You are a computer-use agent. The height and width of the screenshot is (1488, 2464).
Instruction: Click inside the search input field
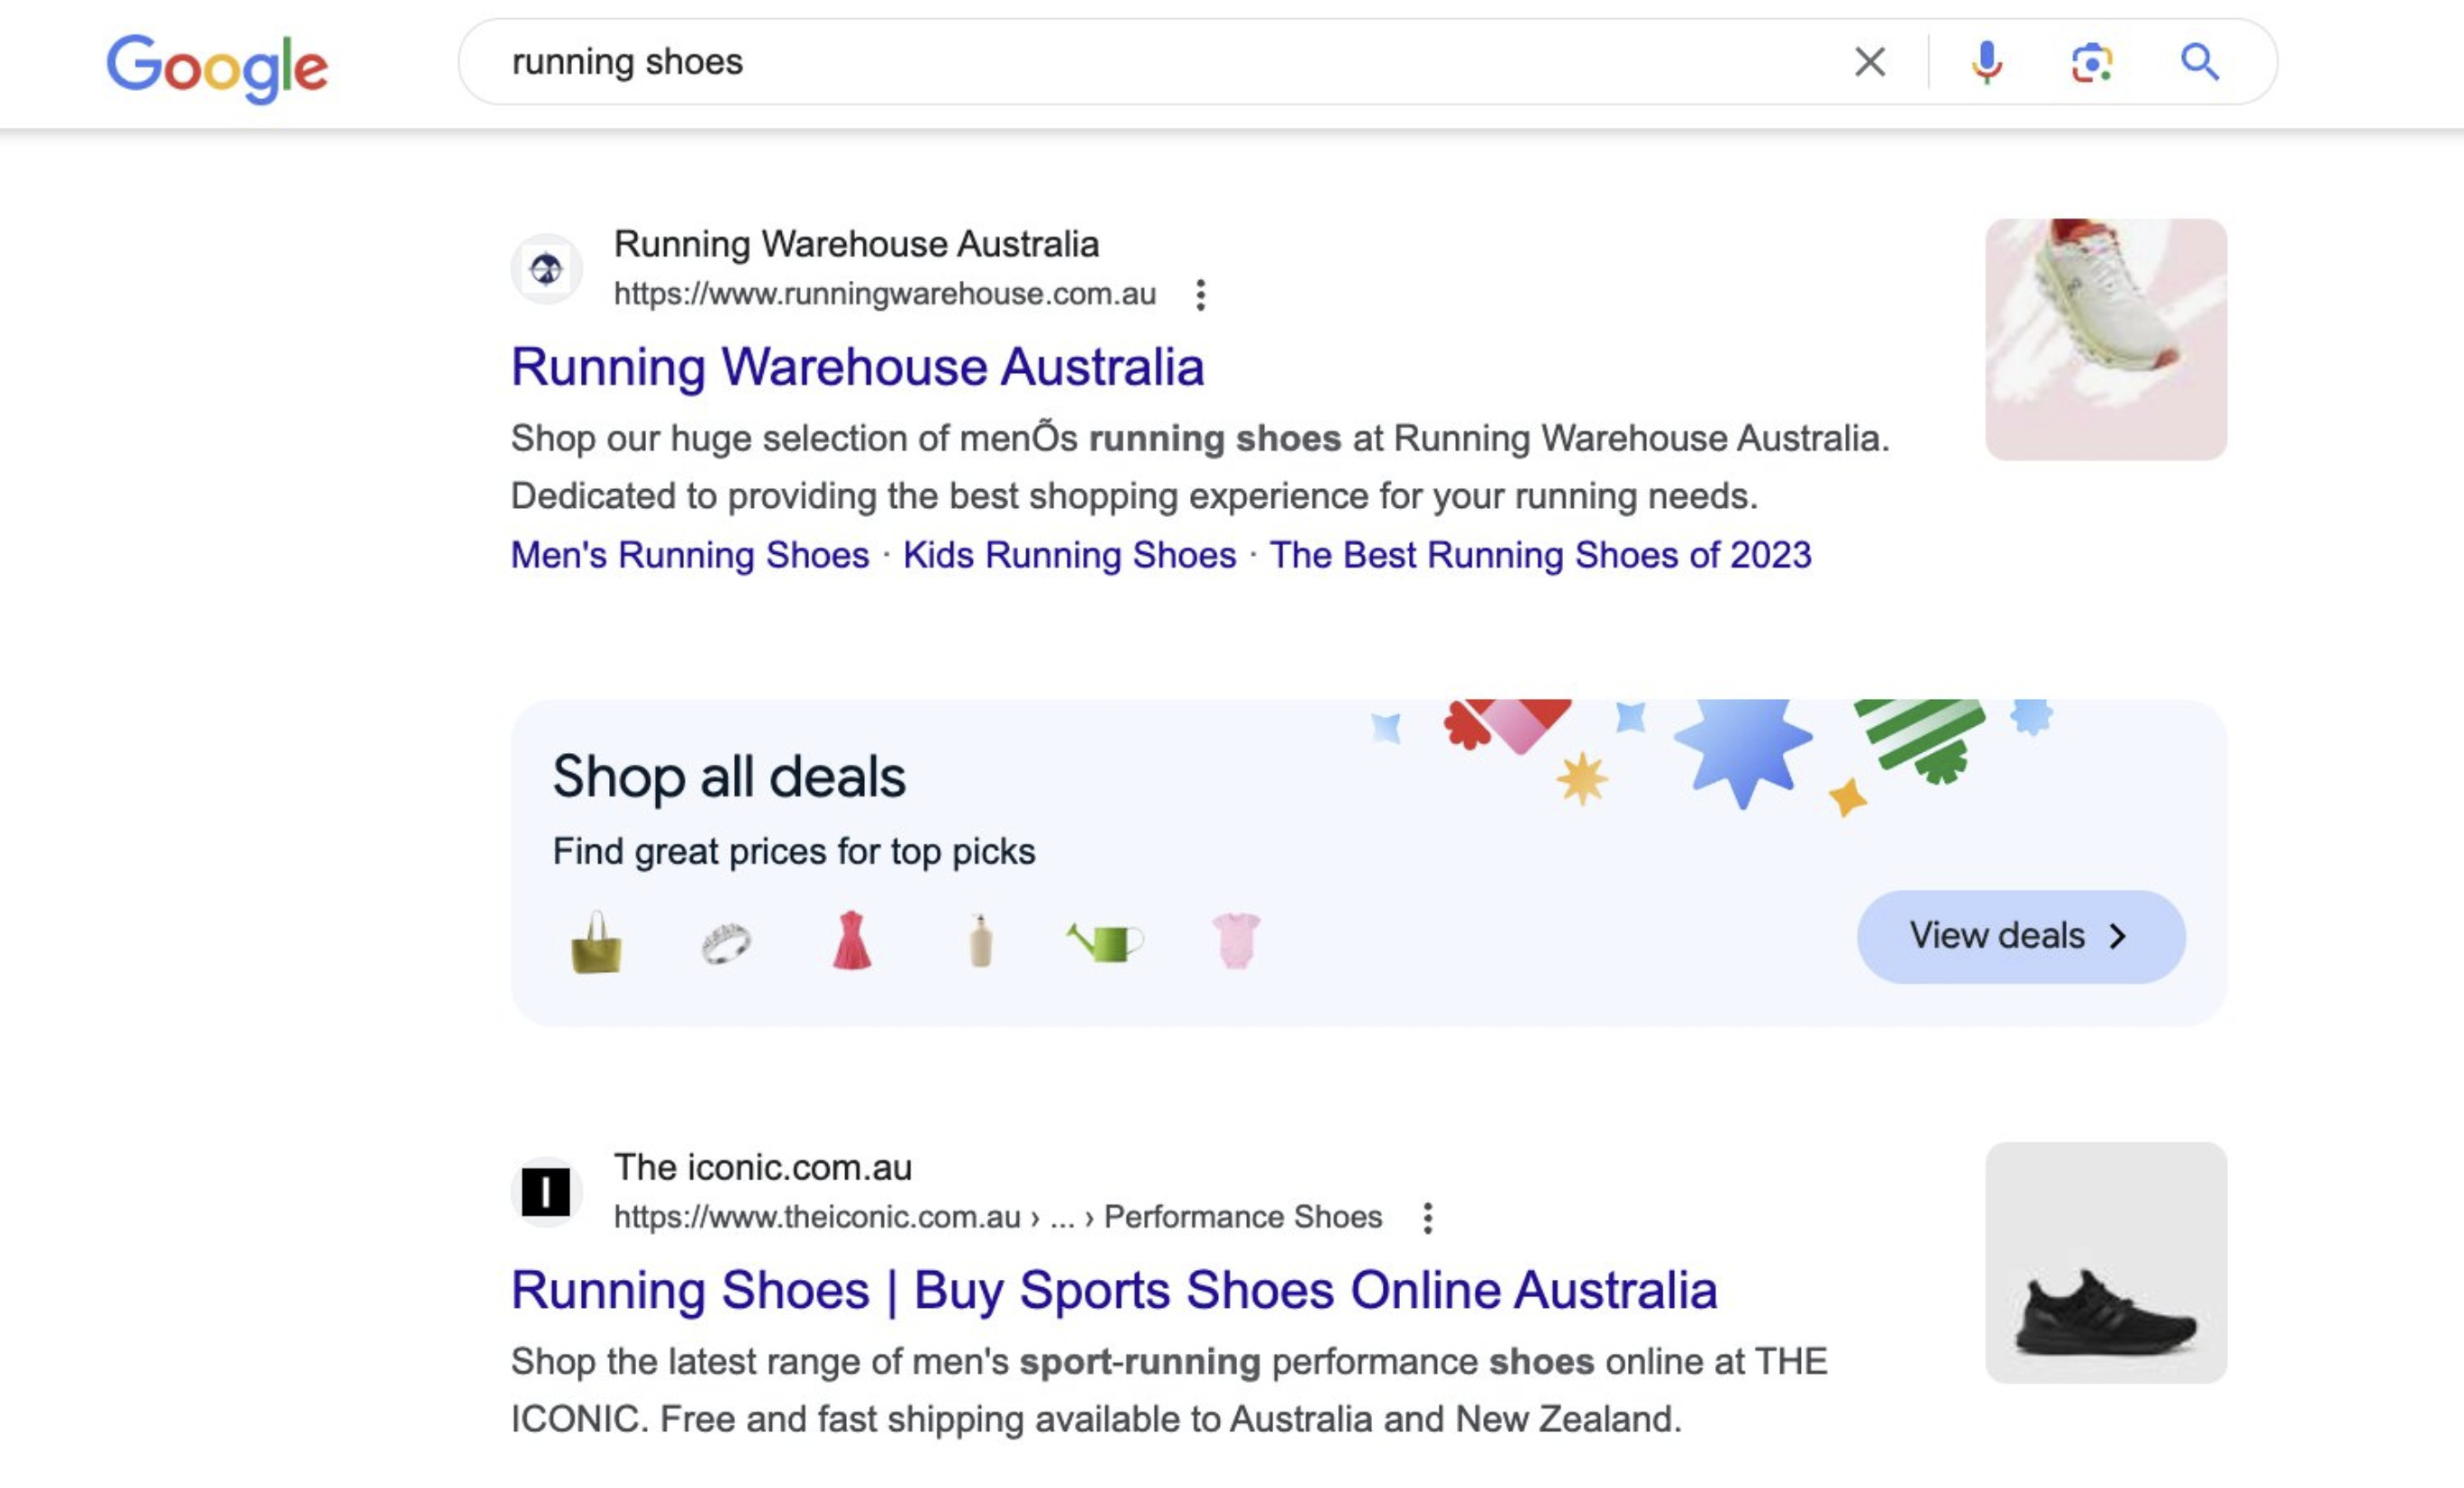point(1100,62)
